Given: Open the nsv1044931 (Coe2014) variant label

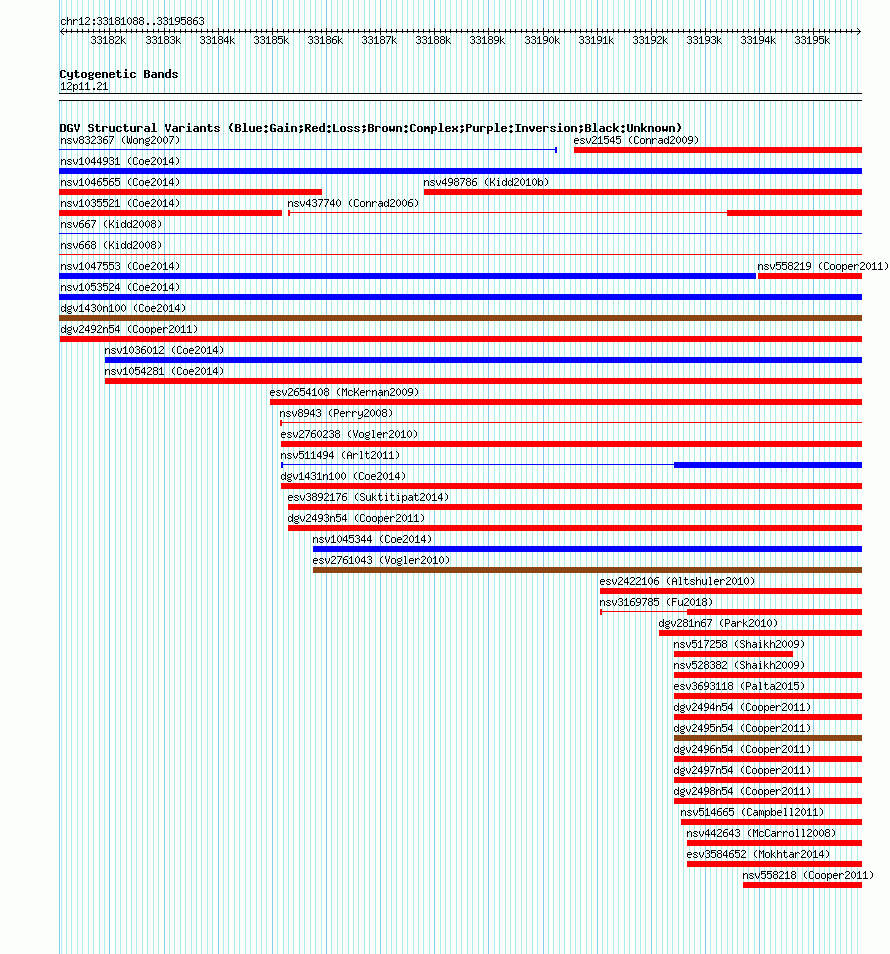Looking at the screenshot, I should (120, 161).
